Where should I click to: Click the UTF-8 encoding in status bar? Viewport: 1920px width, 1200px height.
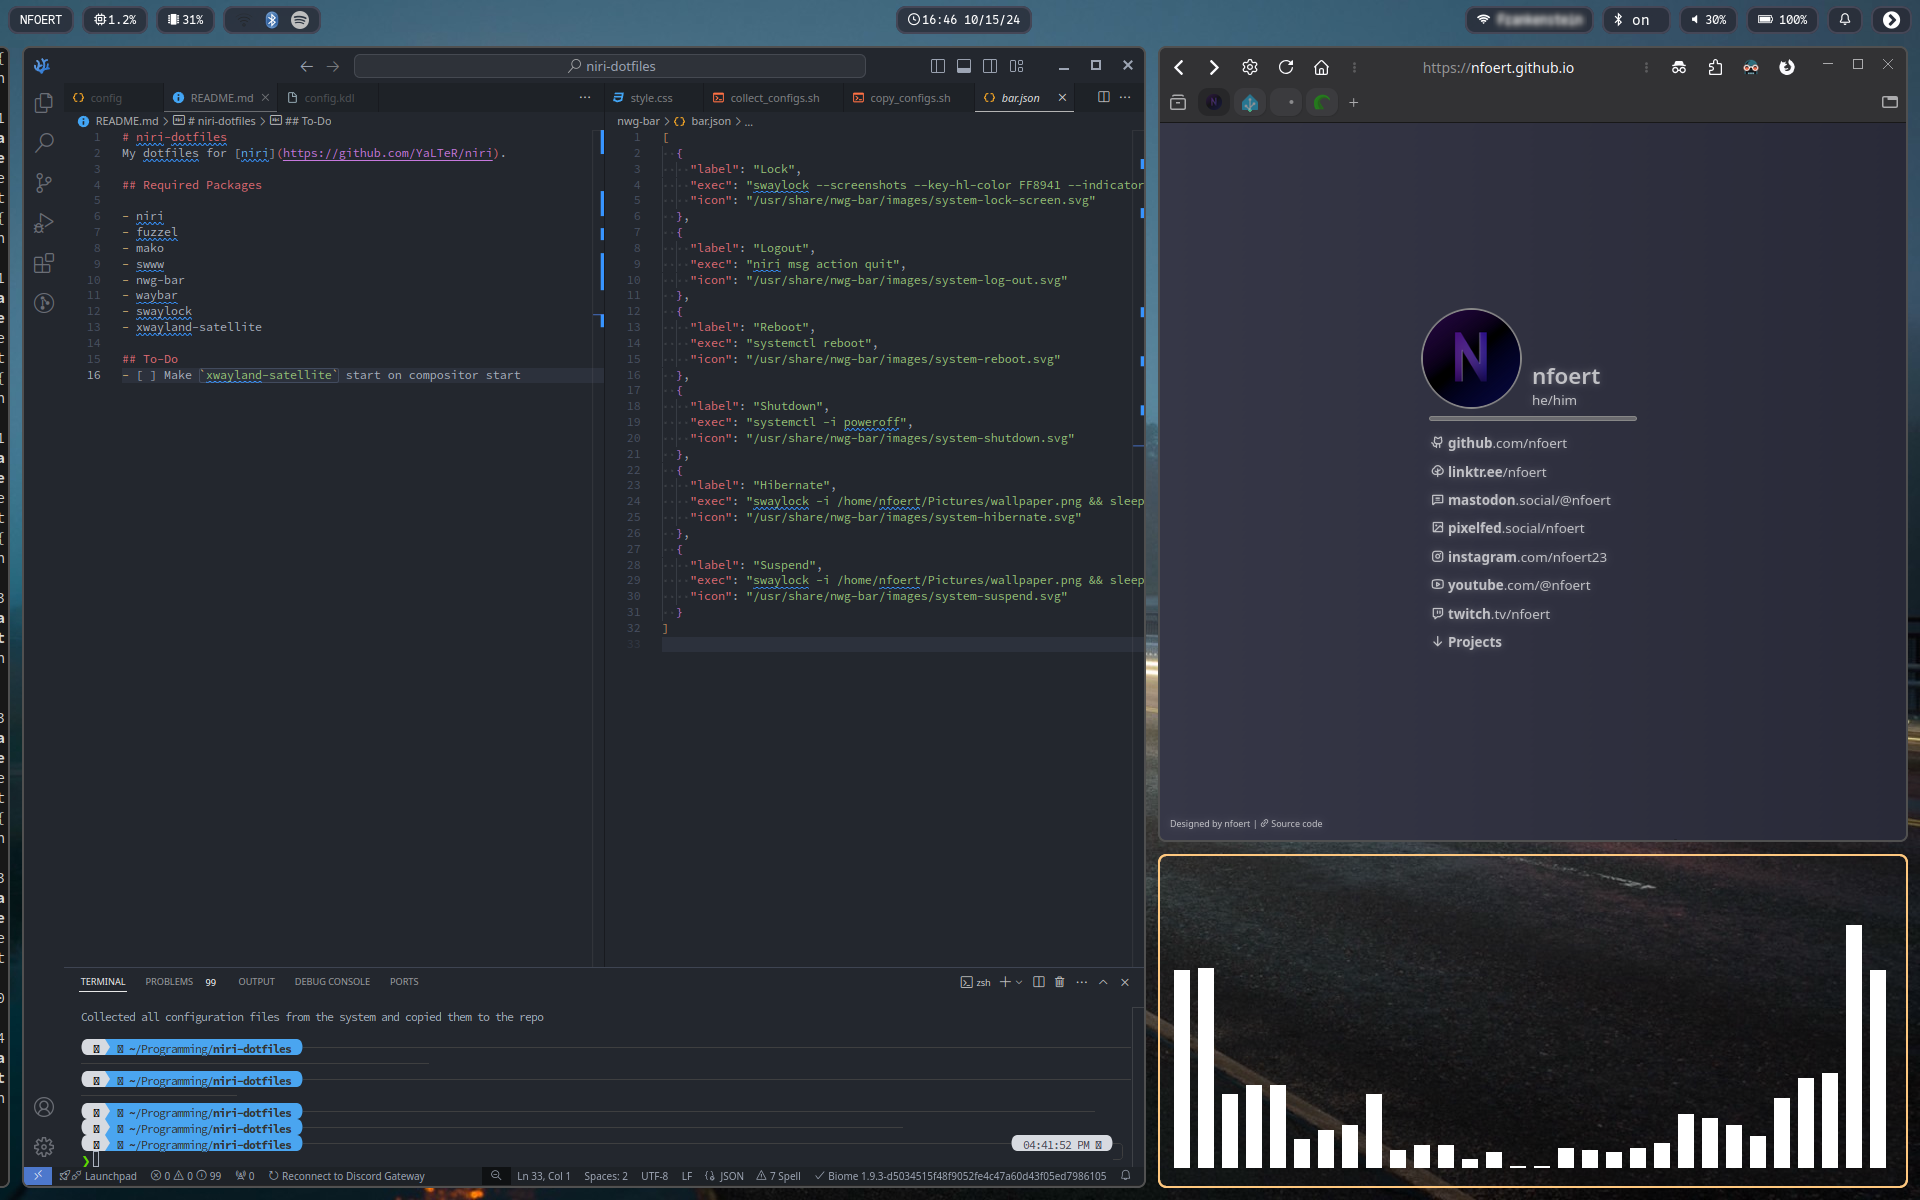click(x=654, y=1176)
